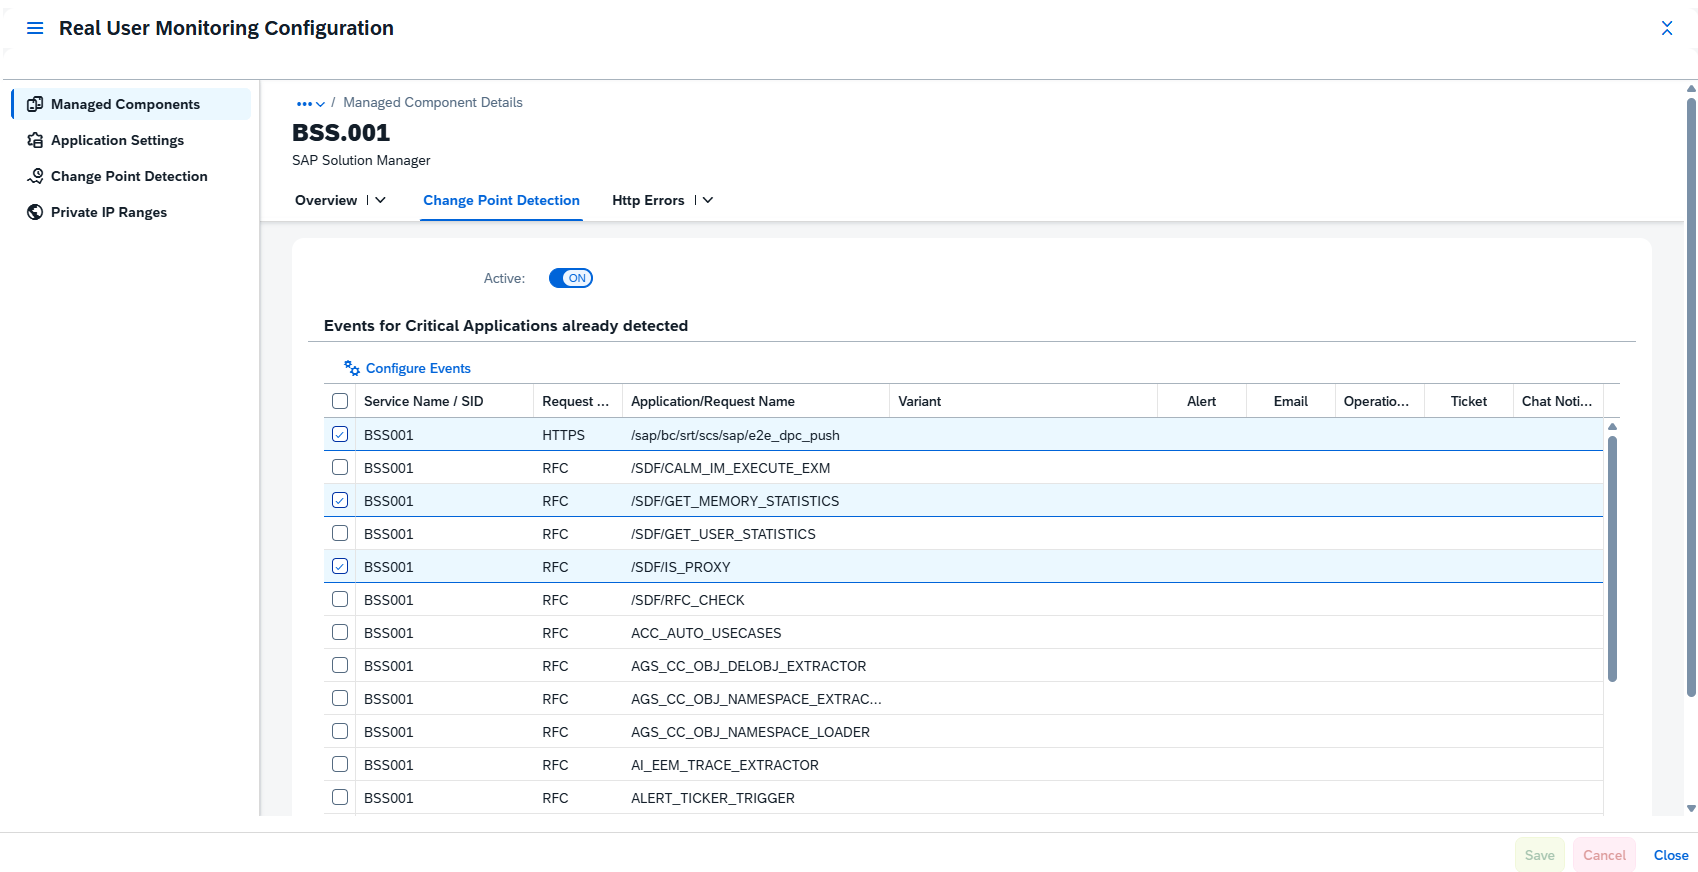The image size is (1698, 872).
Task: Tick the select-all checkbox in table header
Action: (340, 401)
